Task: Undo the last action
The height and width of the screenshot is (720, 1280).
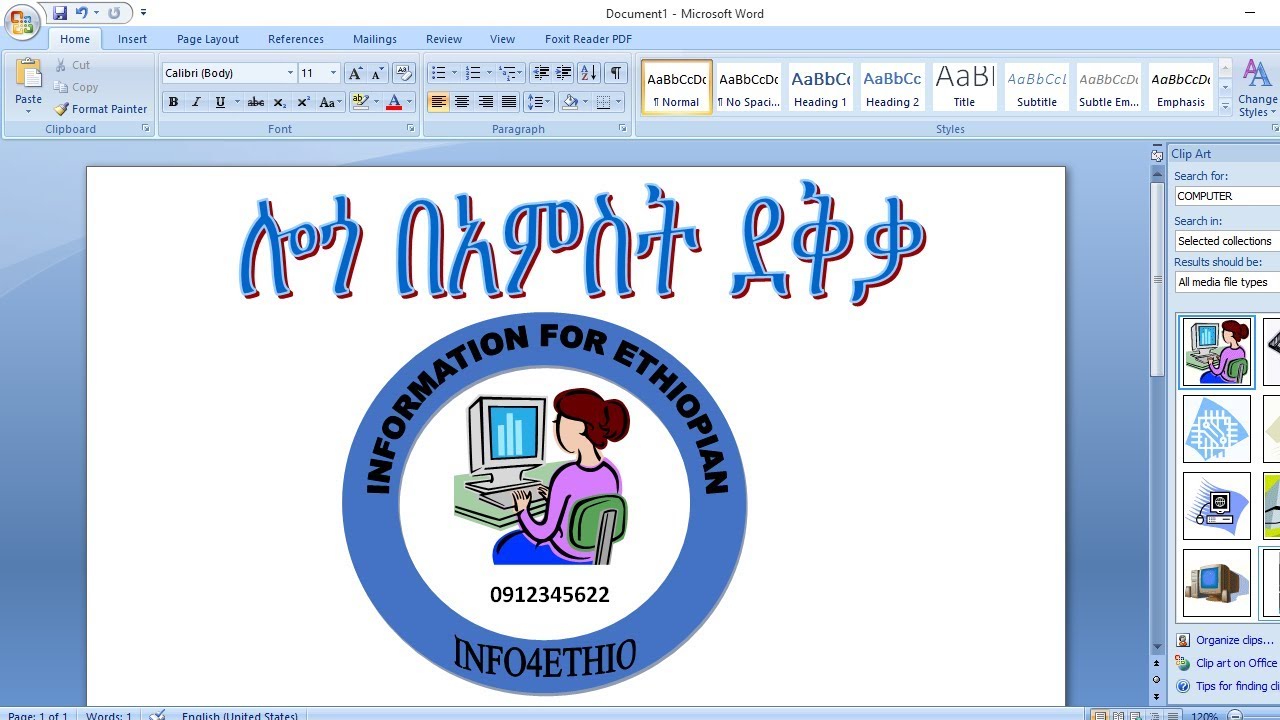Action: [81, 13]
